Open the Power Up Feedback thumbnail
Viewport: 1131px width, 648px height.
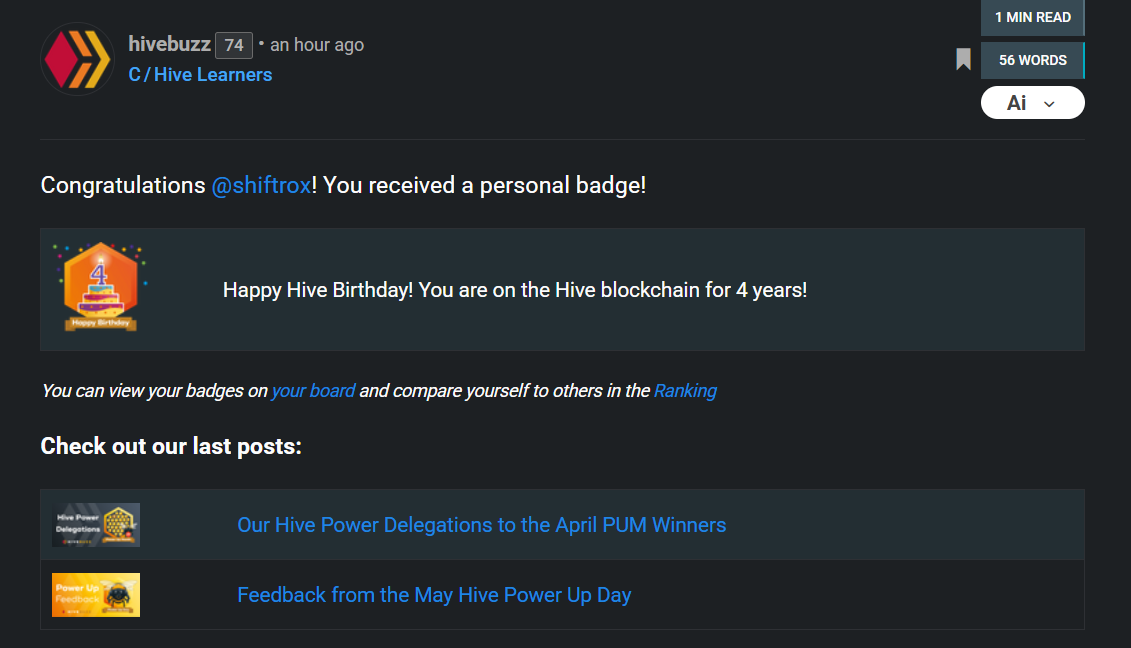[96, 595]
